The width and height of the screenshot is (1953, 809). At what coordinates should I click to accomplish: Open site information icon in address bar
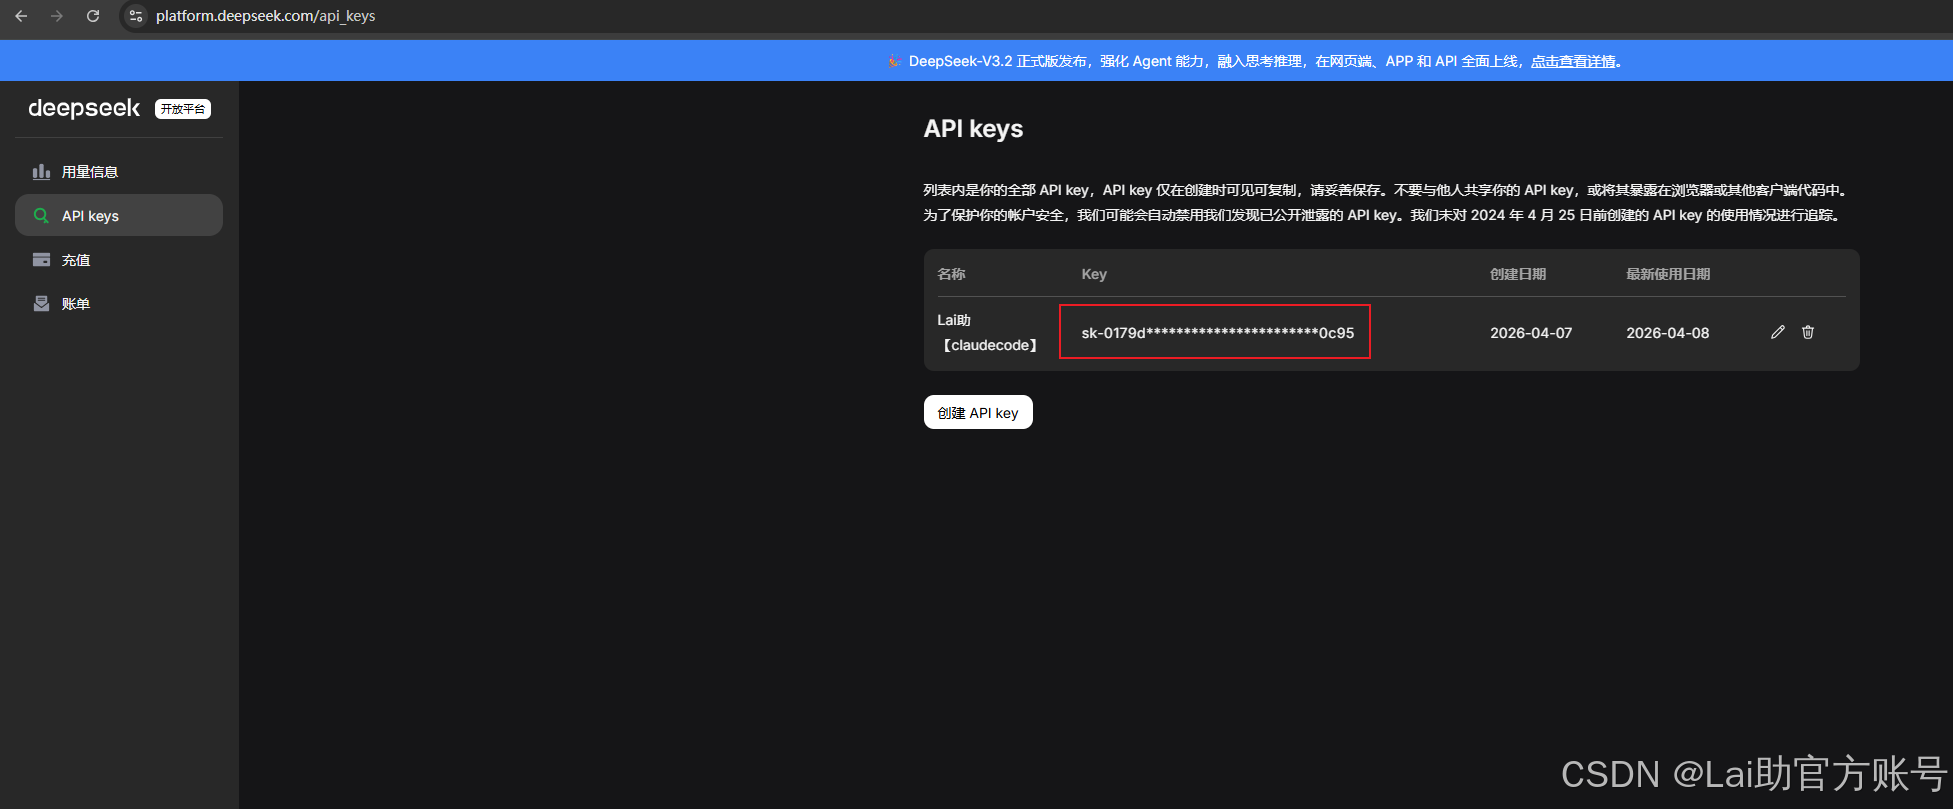[136, 16]
